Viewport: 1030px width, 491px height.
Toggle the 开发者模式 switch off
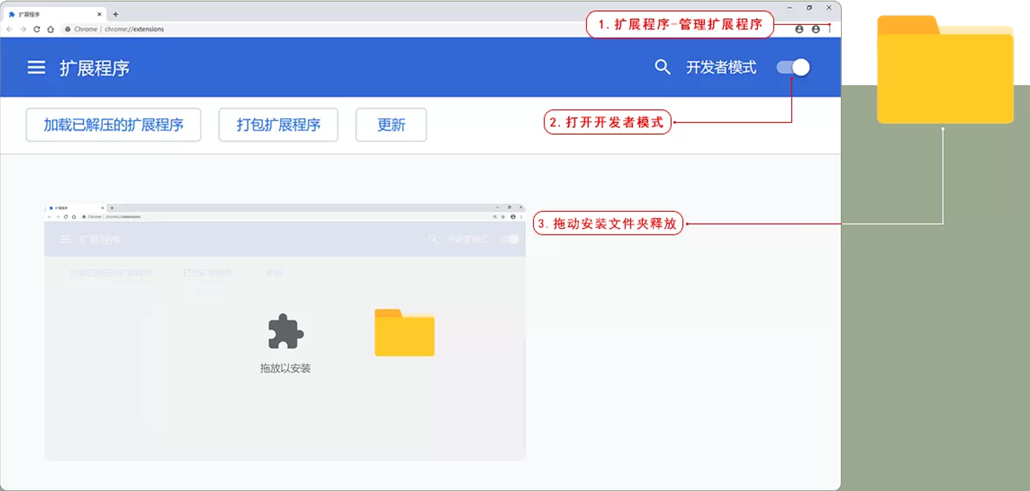click(x=793, y=67)
